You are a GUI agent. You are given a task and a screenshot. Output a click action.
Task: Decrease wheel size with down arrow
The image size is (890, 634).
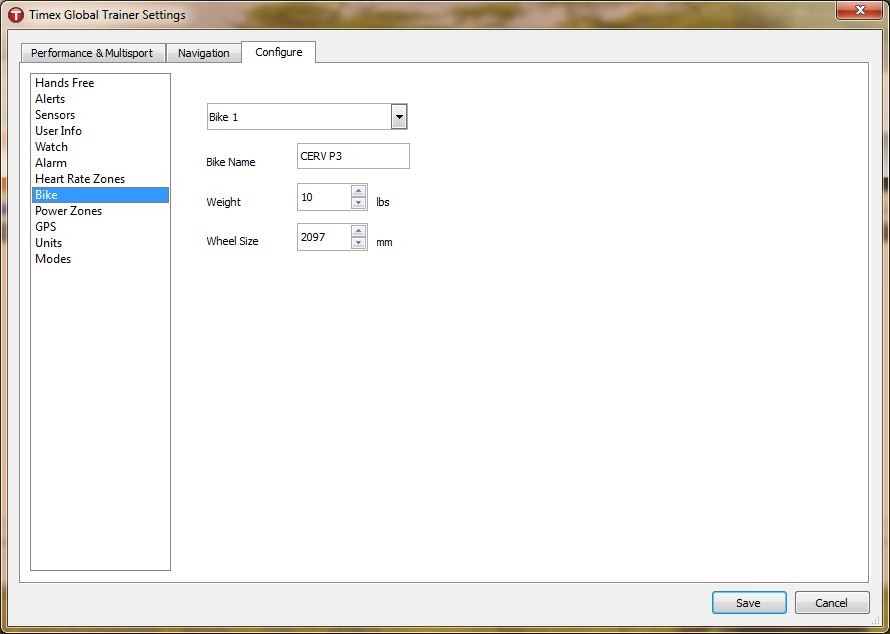358,242
